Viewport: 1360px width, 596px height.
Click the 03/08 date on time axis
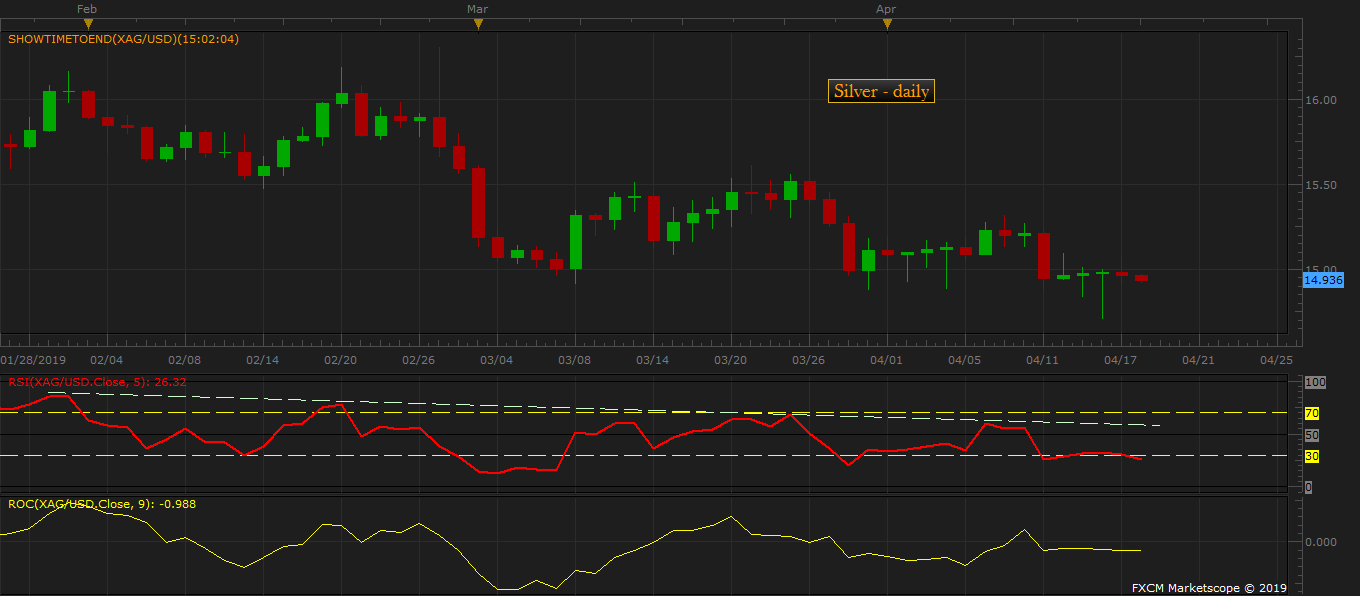tap(575, 359)
